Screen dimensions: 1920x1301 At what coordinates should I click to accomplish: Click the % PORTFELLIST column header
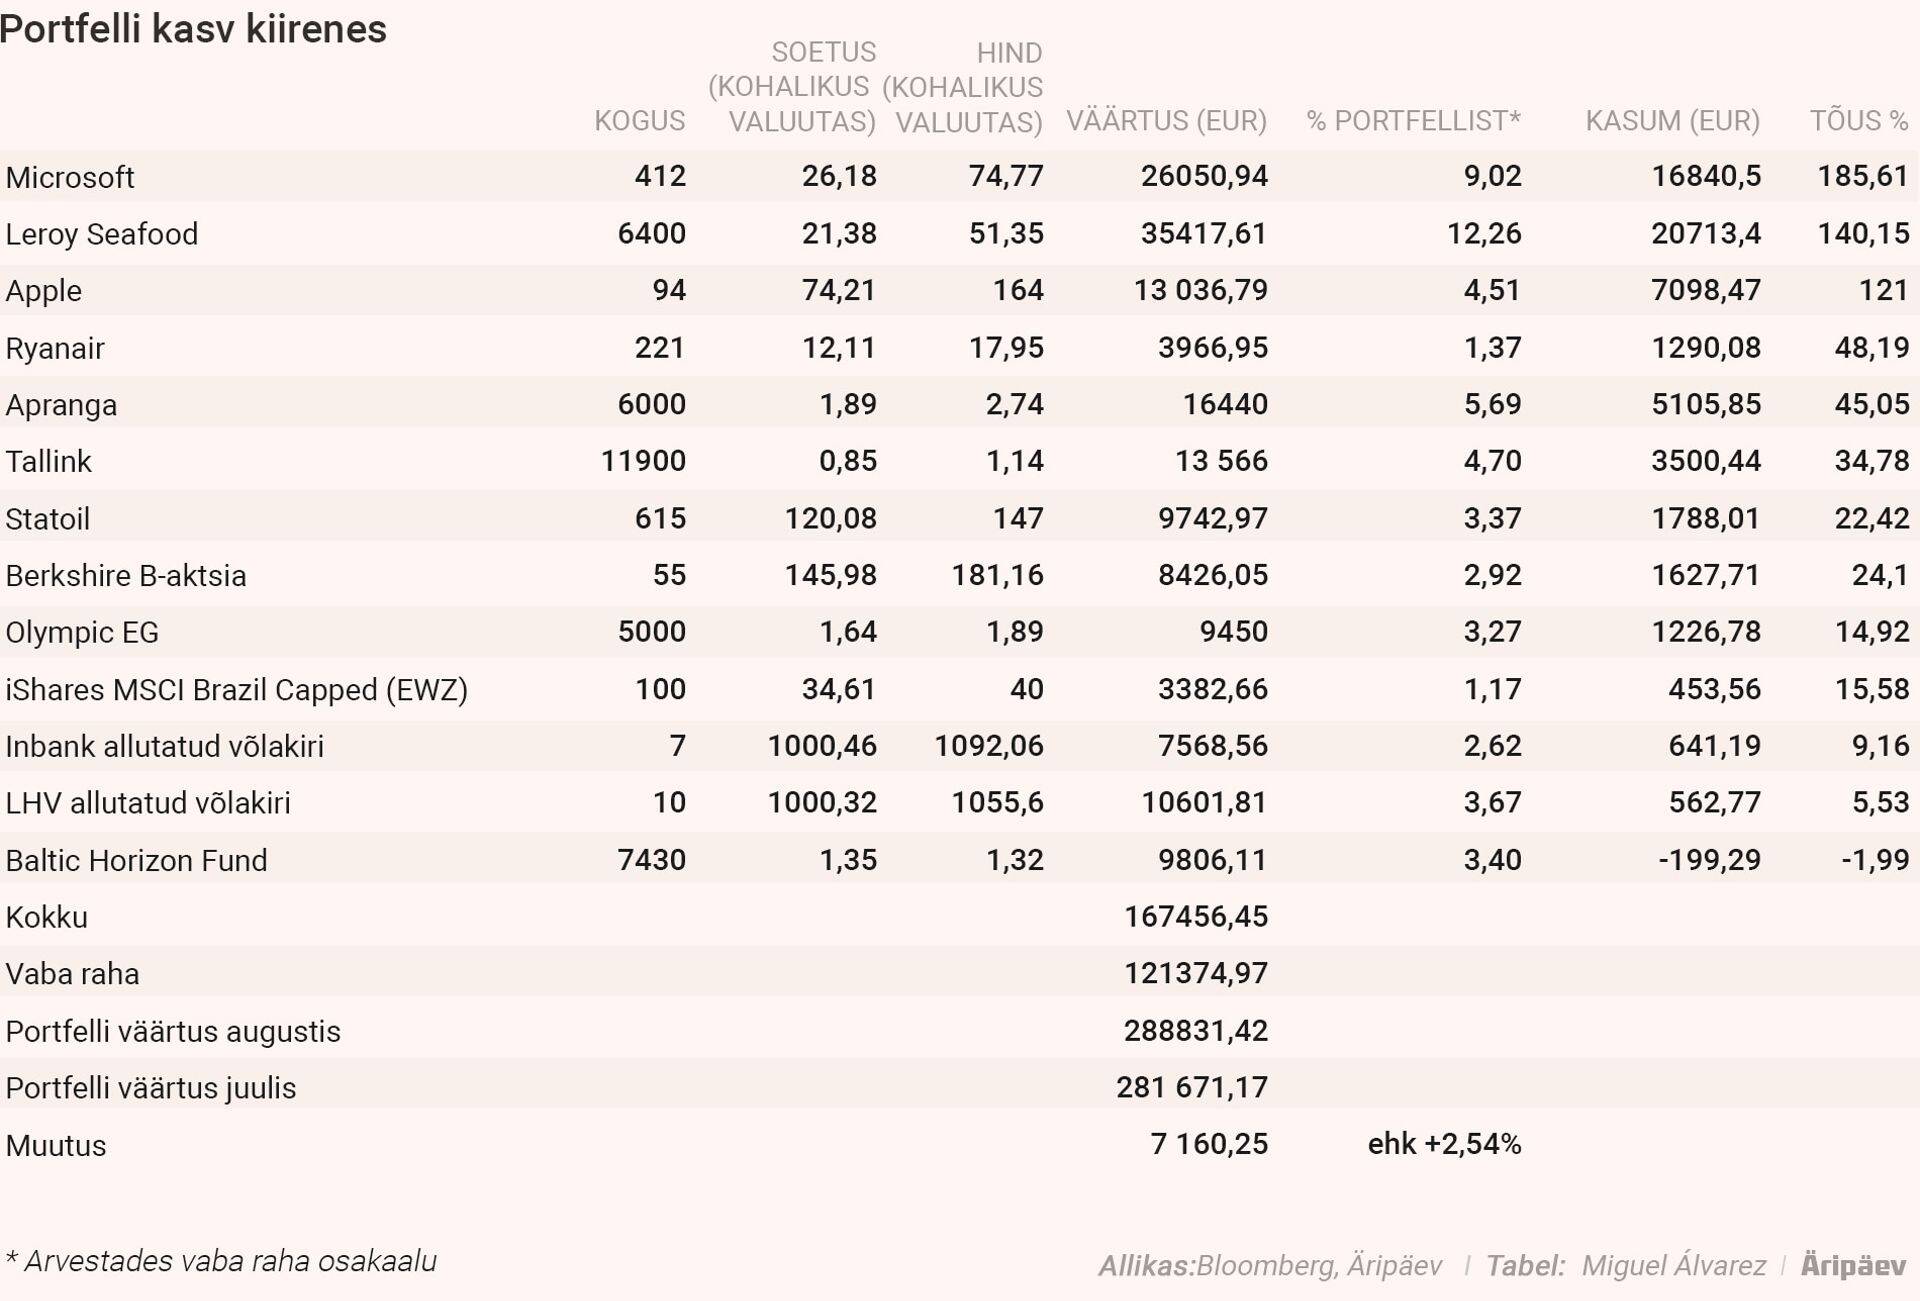tap(1412, 121)
